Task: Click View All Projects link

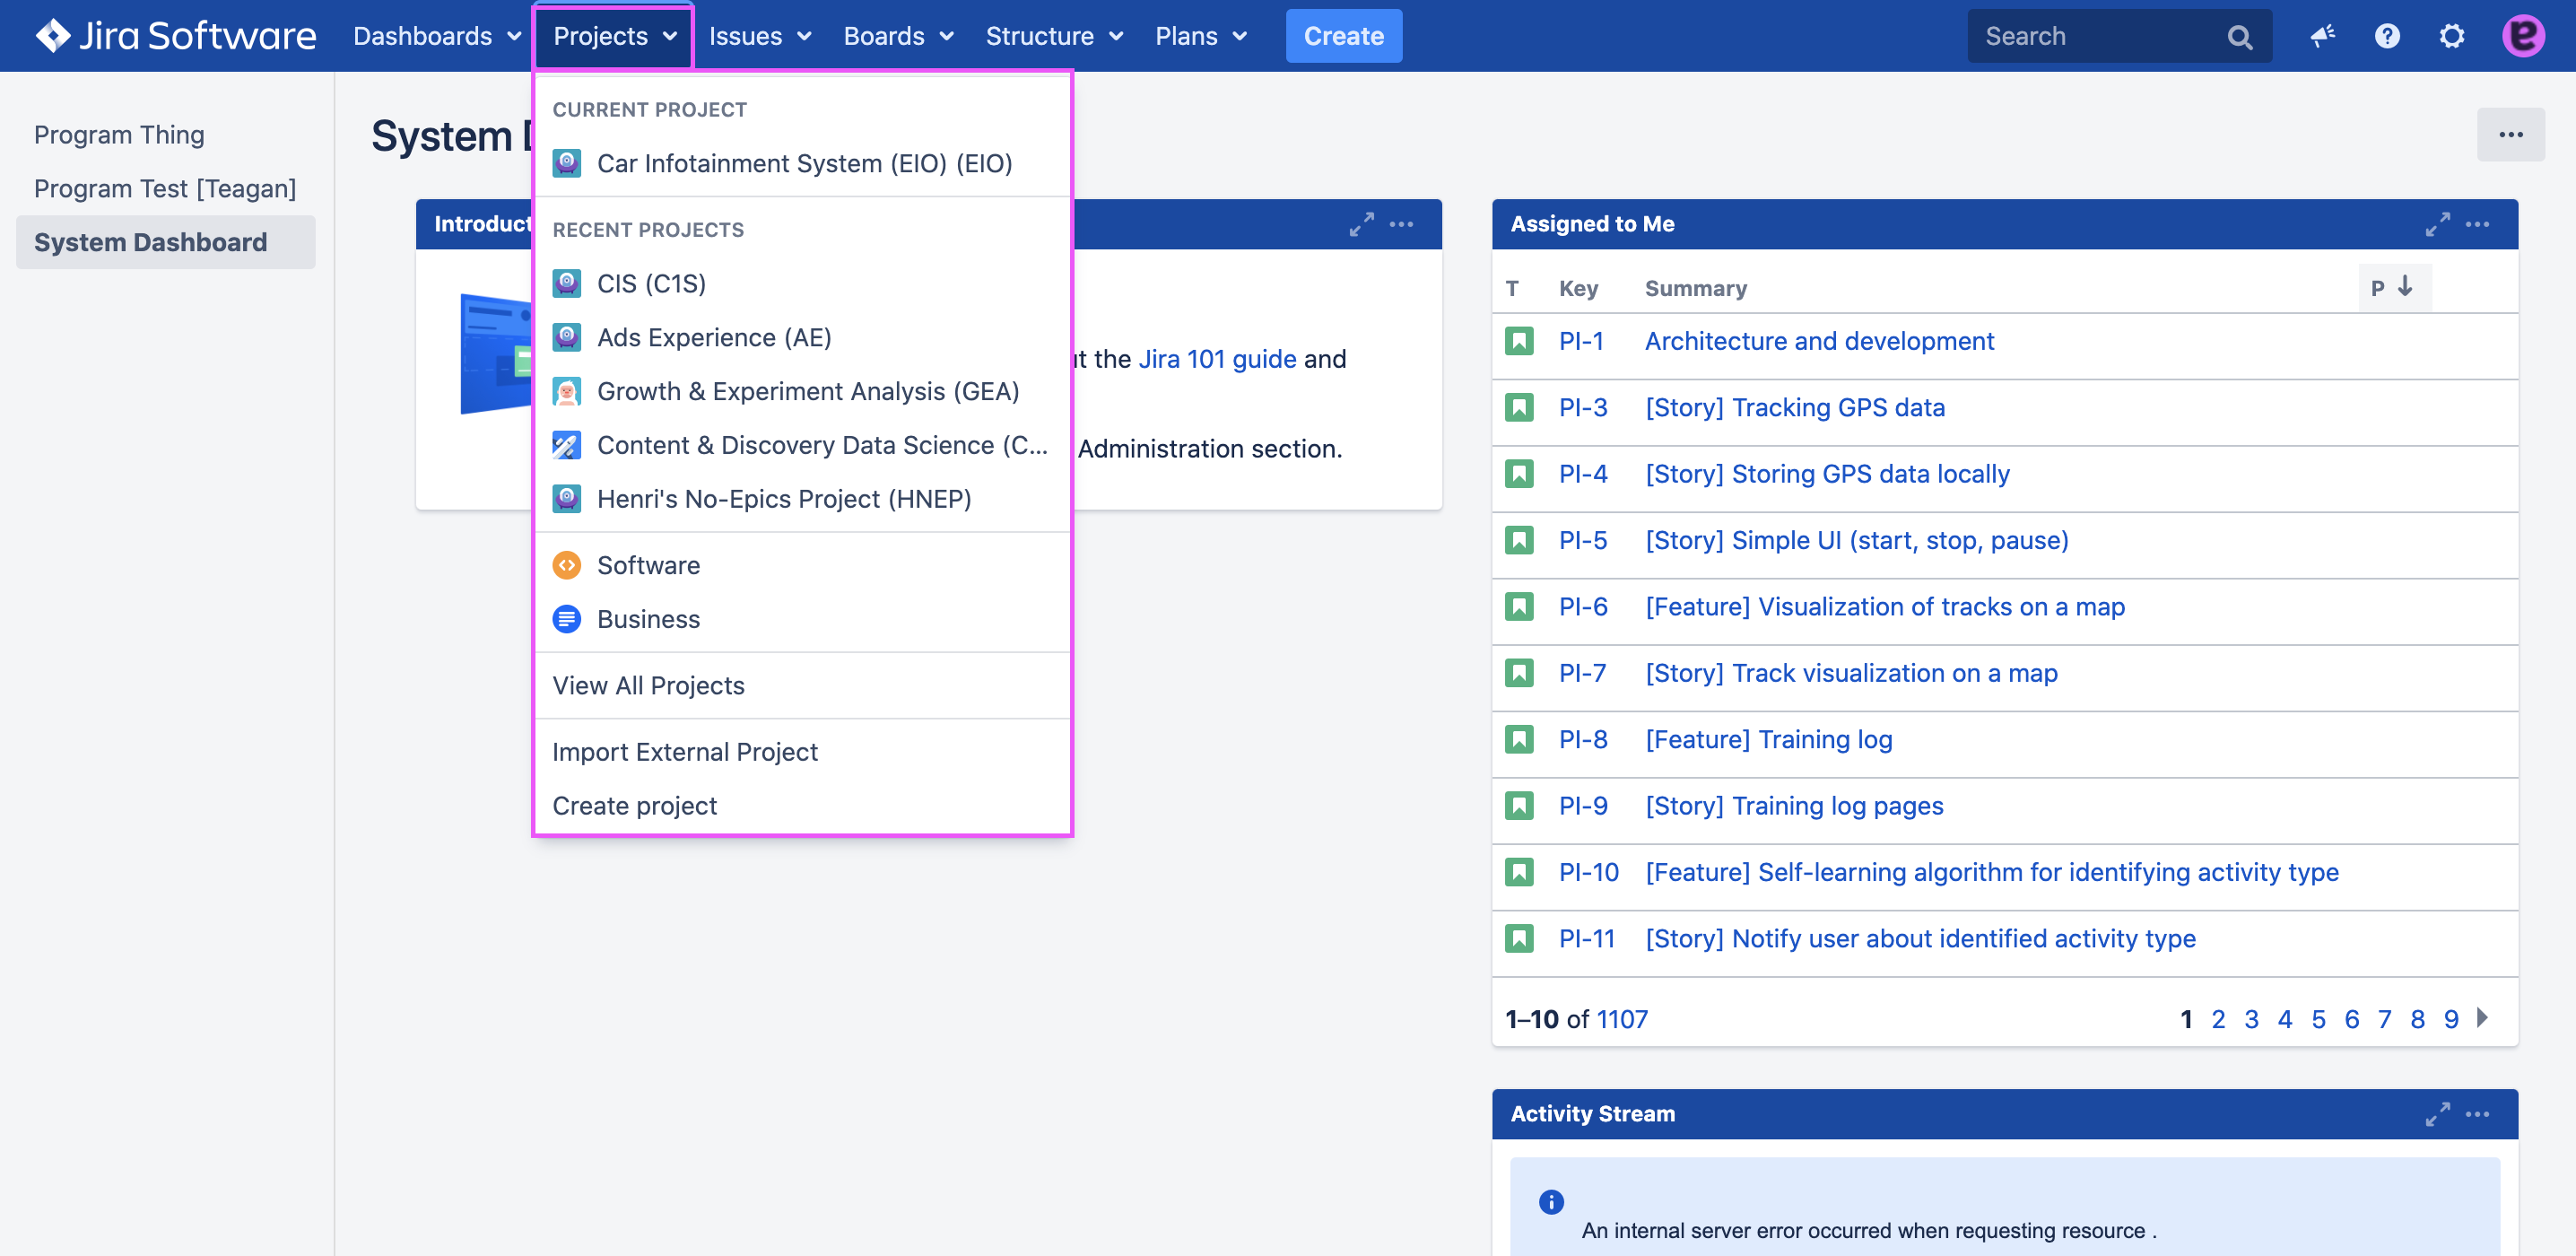Action: (x=648, y=684)
